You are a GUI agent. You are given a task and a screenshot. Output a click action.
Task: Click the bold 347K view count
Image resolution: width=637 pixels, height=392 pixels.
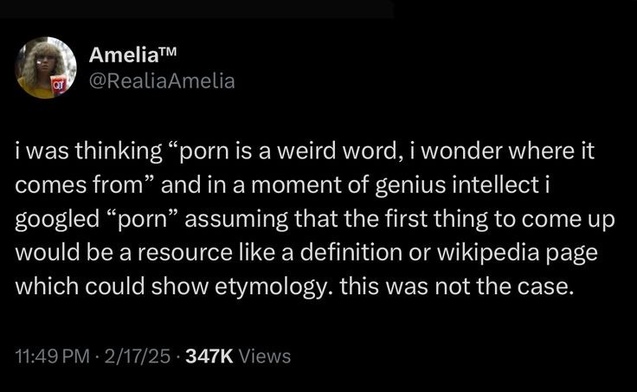tap(209, 356)
